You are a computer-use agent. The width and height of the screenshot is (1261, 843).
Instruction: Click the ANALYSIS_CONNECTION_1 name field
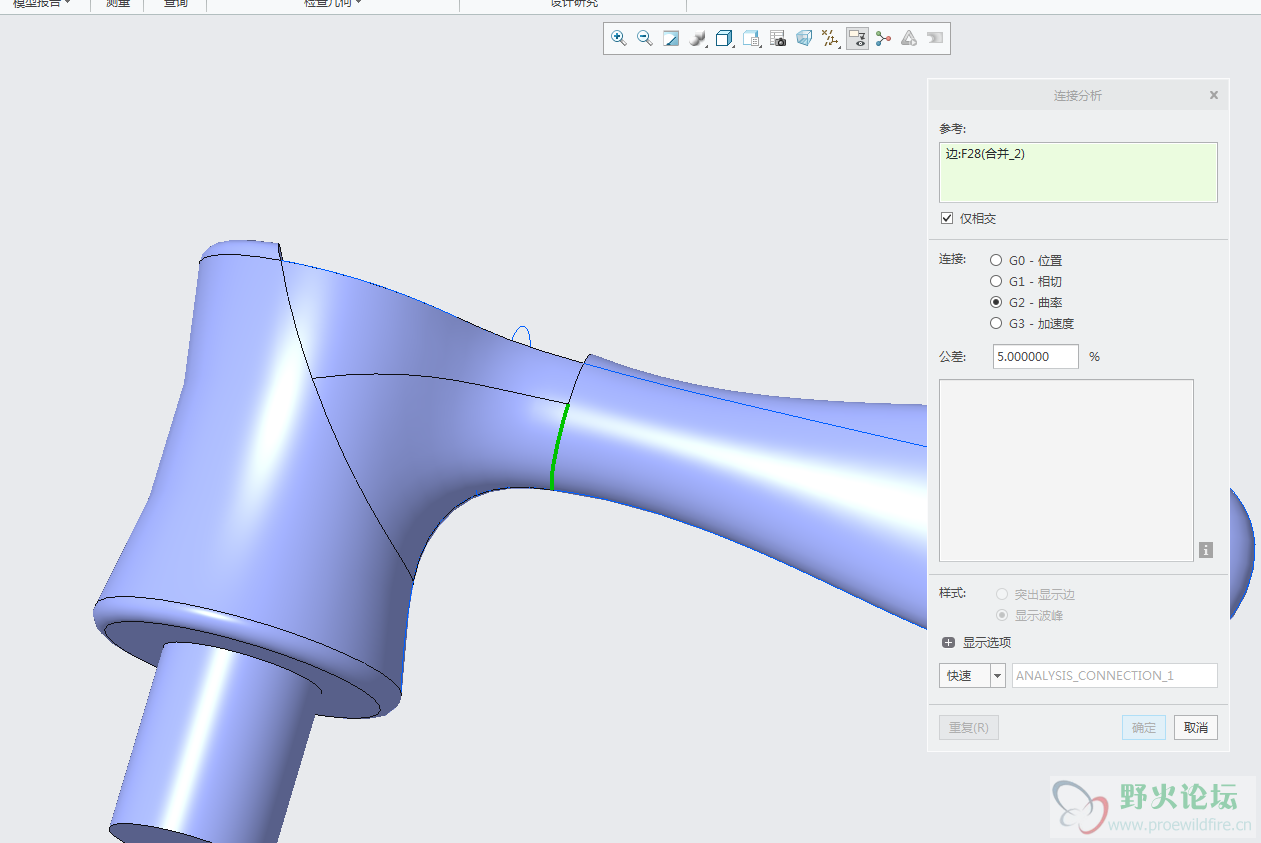tap(1115, 675)
